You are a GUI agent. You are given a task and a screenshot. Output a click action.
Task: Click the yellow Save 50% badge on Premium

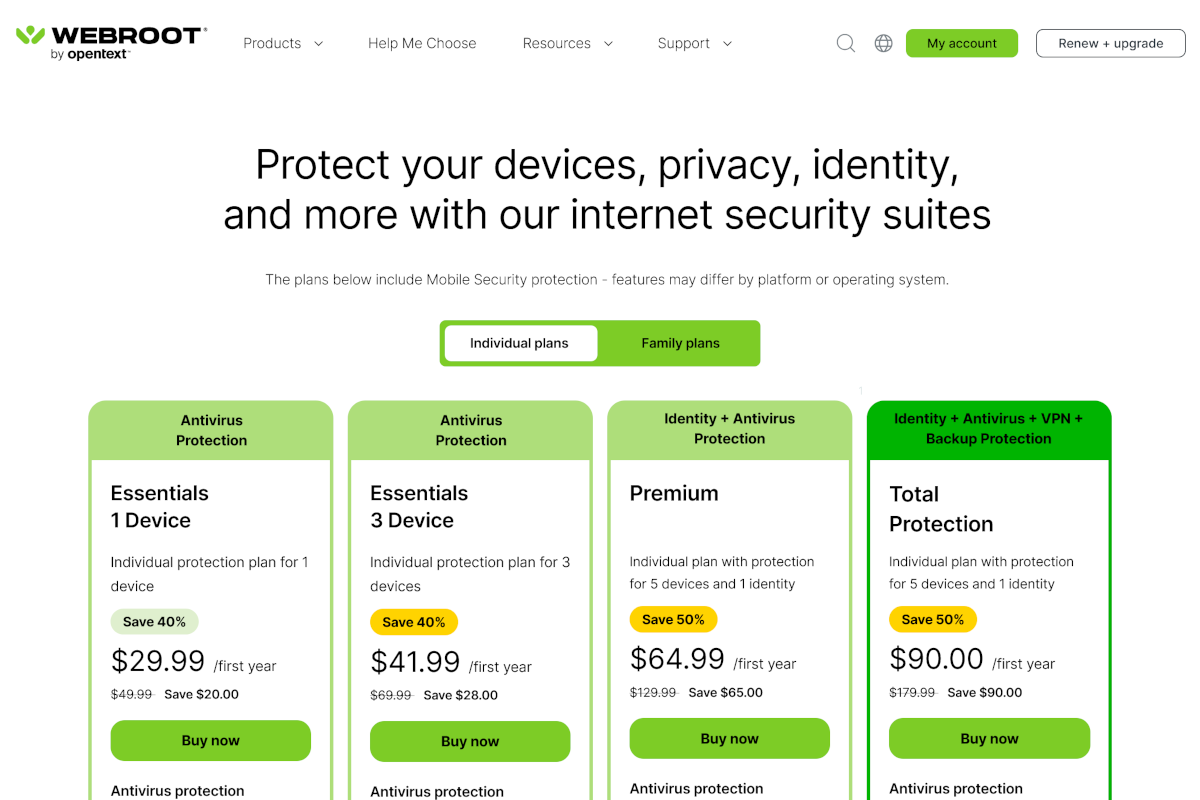[x=673, y=619]
